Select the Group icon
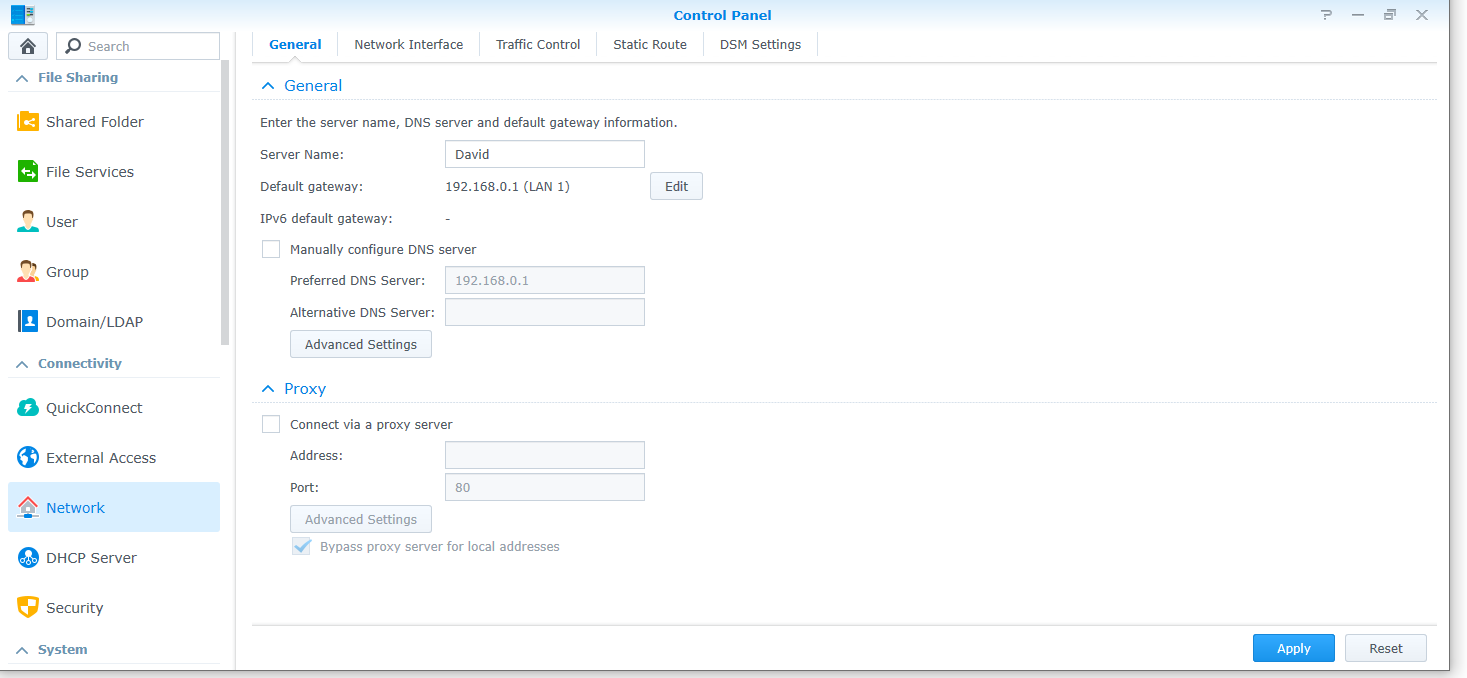Viewport: 1467px width, 678px height. pyautogui.click(x=28, y=272)
